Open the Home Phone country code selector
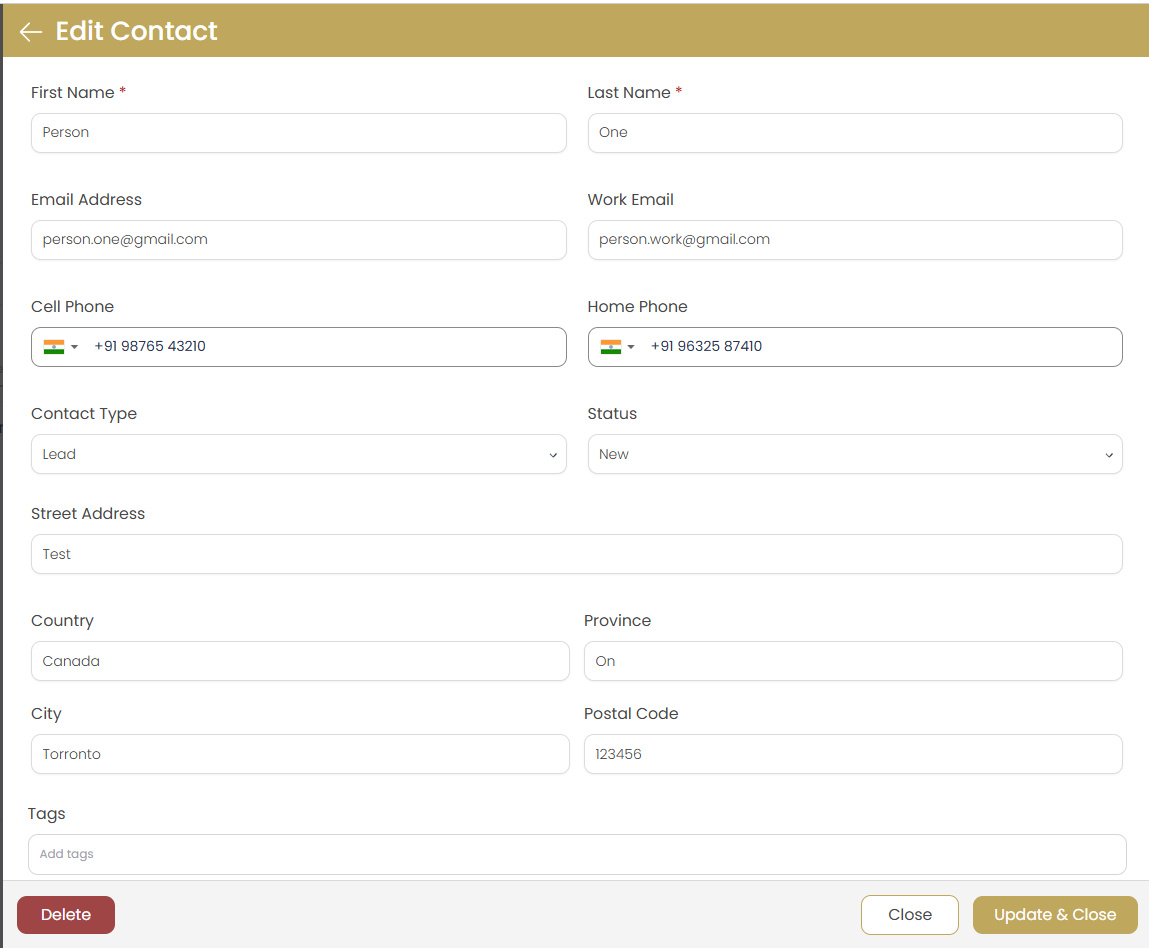 coord(630,347)
